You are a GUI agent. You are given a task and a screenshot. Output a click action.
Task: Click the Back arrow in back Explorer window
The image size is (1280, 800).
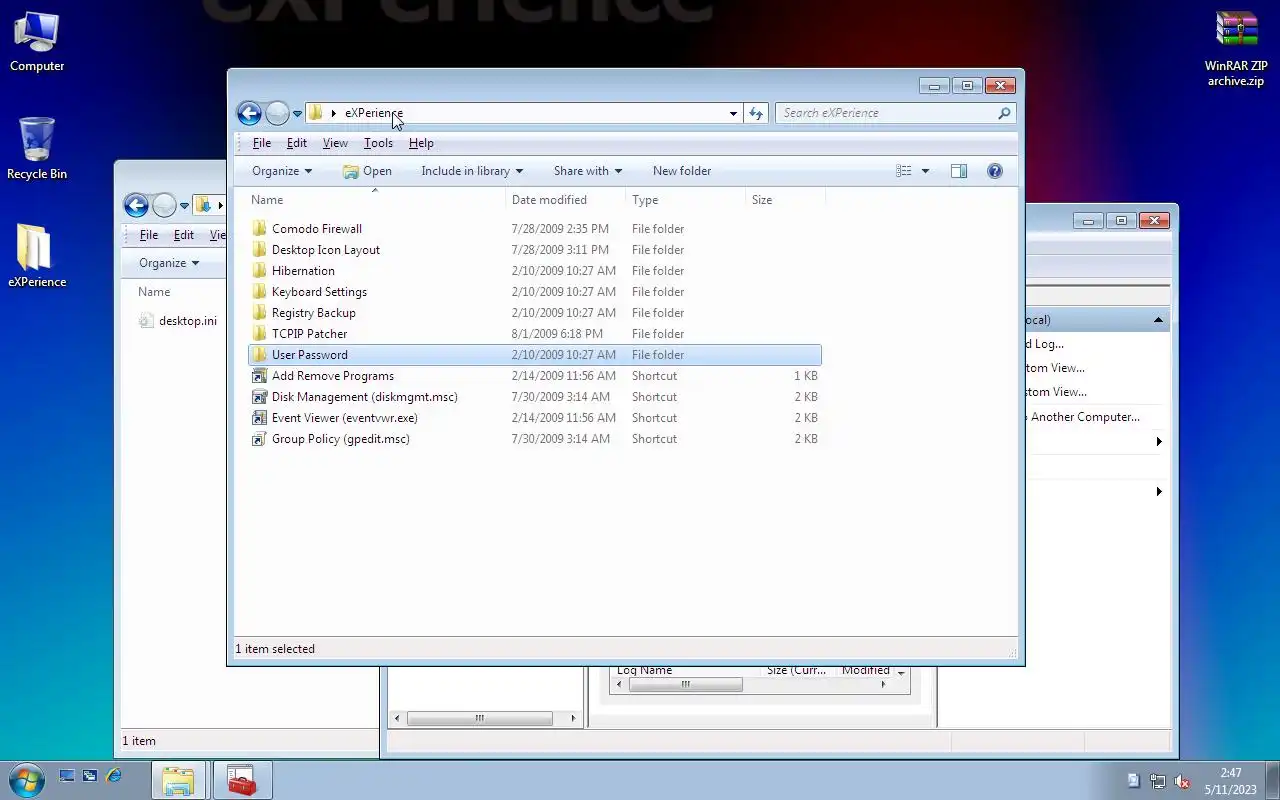(x=136, y=206)
